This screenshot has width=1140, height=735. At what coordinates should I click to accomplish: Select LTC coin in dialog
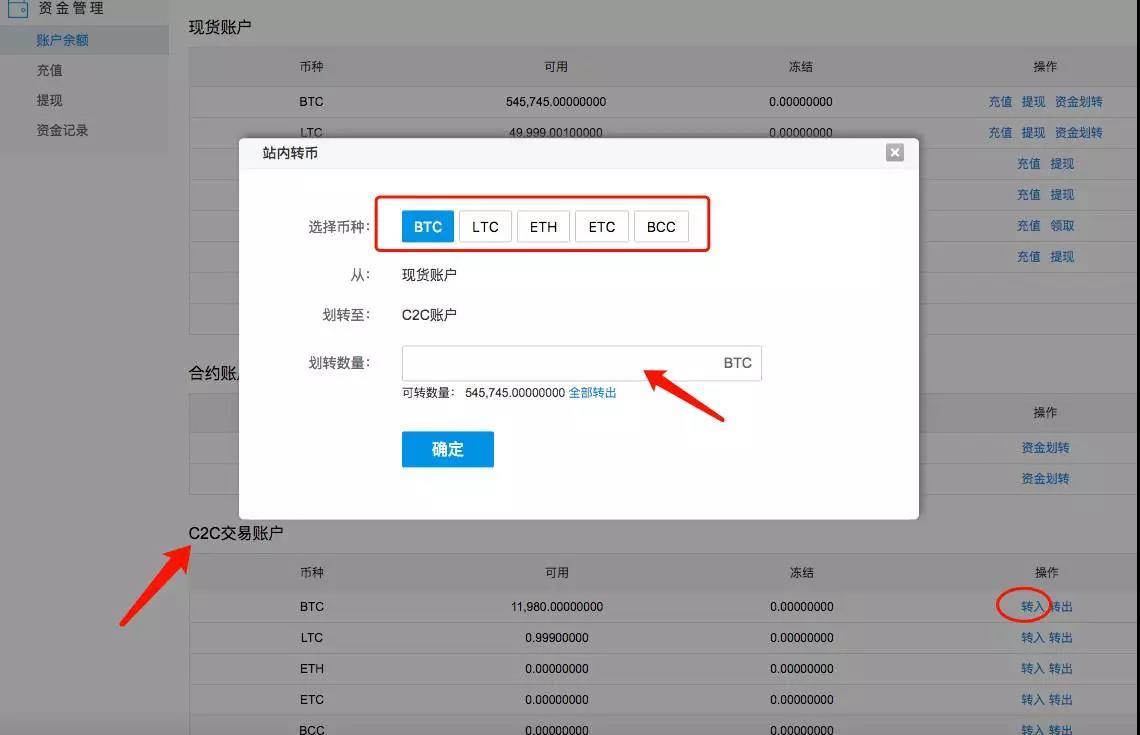pos(485,227)
